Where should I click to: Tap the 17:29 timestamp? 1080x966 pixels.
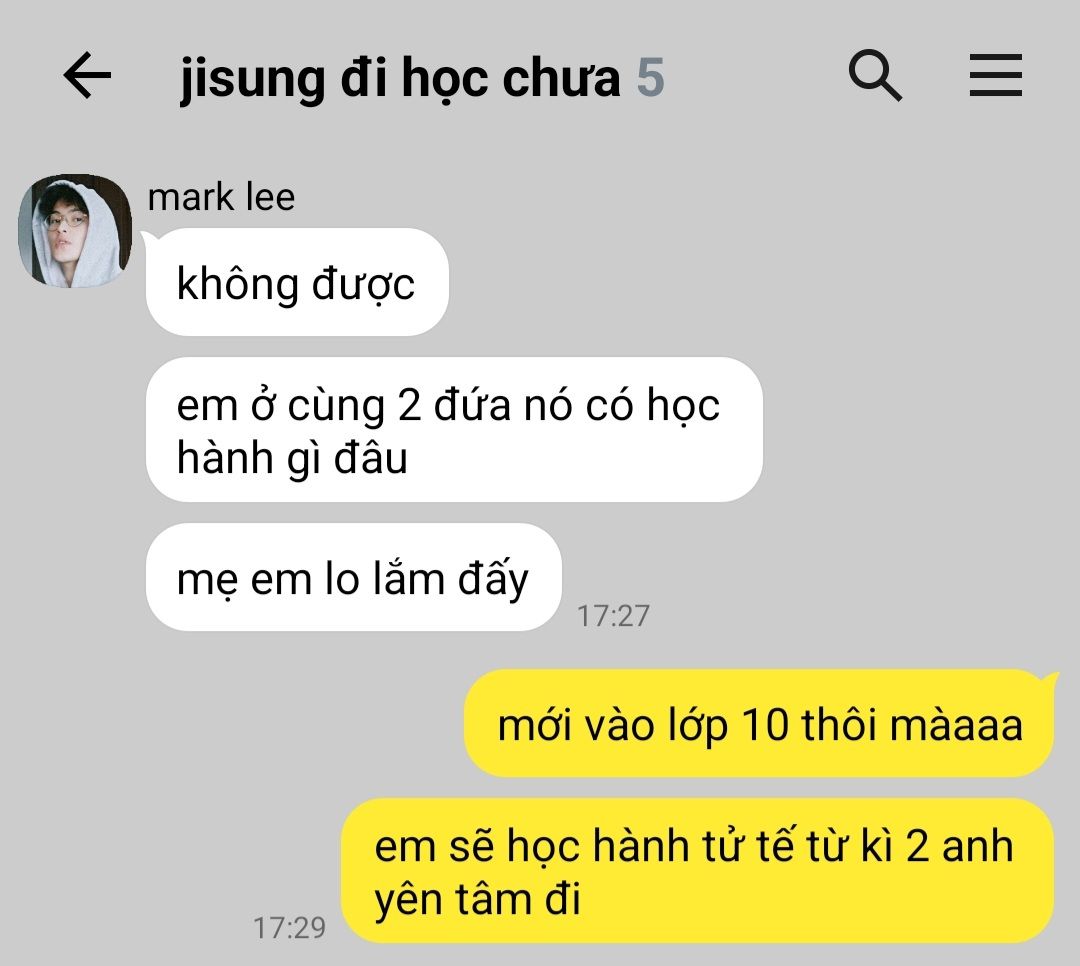point(289,928)
